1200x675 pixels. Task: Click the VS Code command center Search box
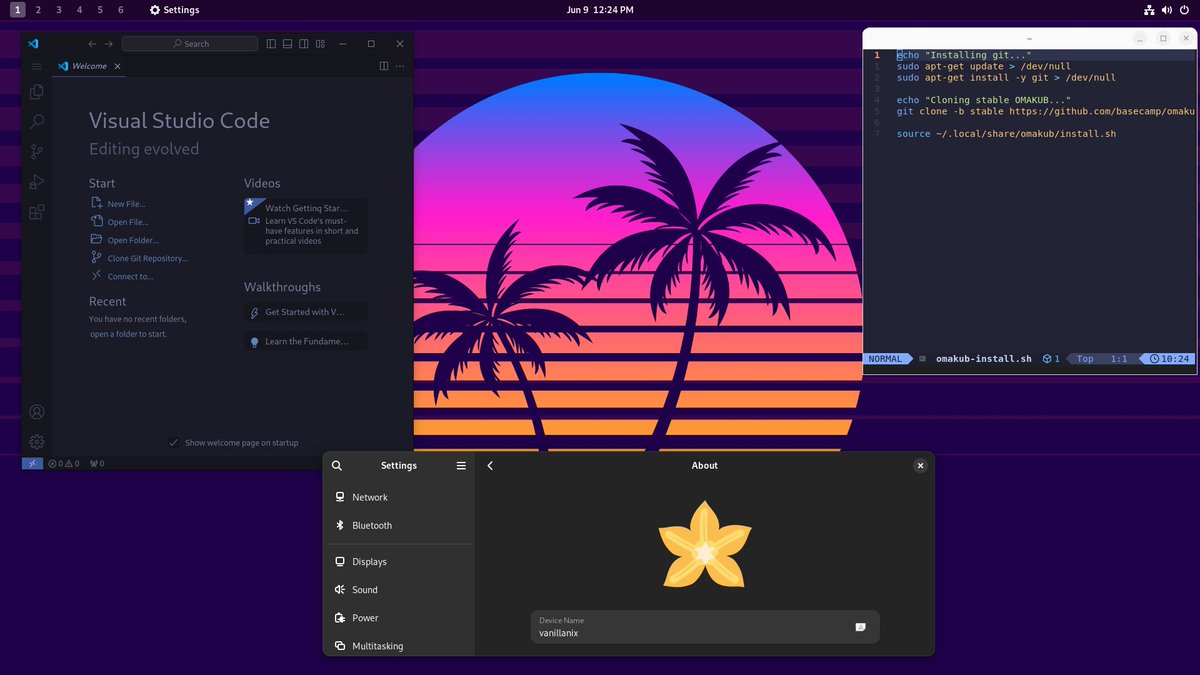point(190,44)
